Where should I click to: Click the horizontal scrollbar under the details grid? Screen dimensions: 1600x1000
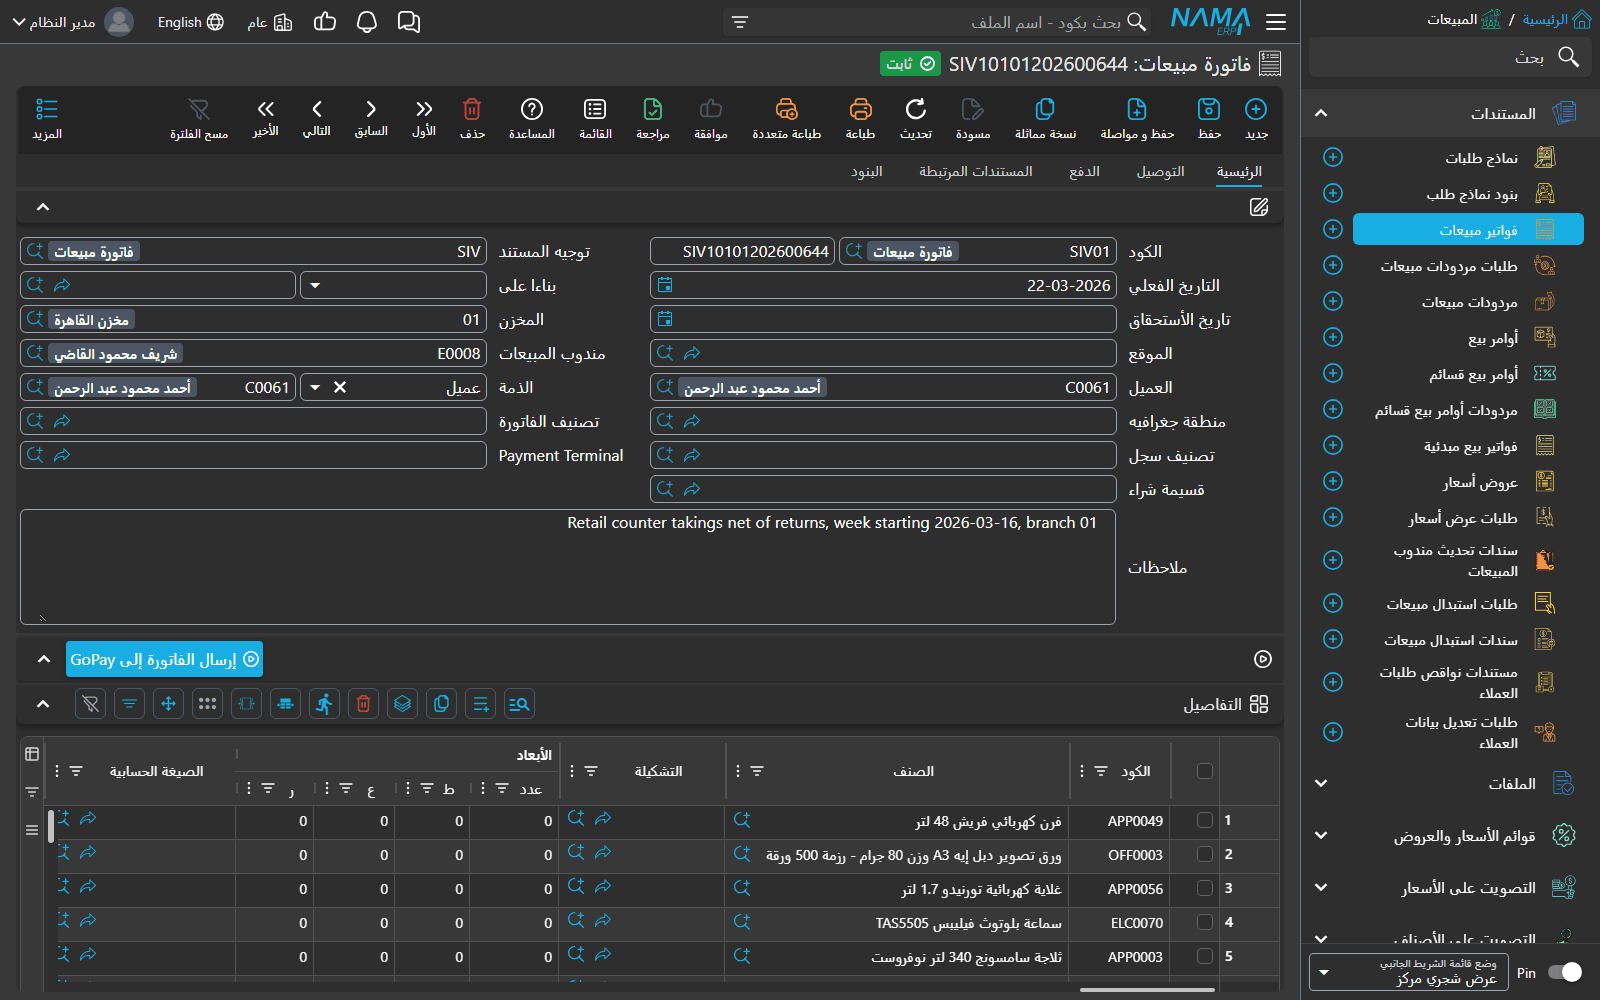point(1147,990)
